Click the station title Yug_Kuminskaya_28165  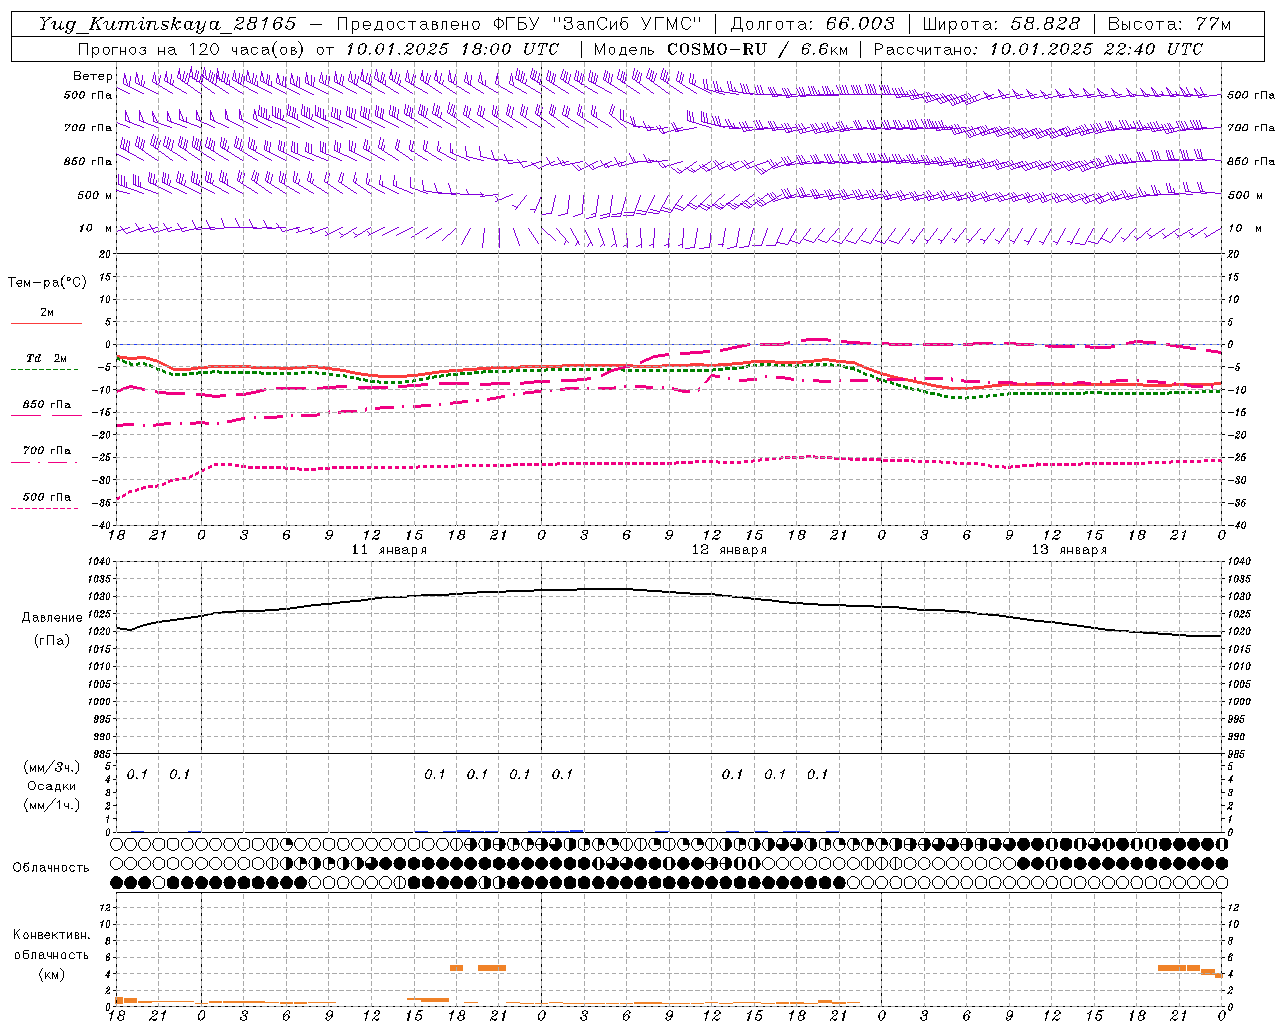click(x=167, y=24)
